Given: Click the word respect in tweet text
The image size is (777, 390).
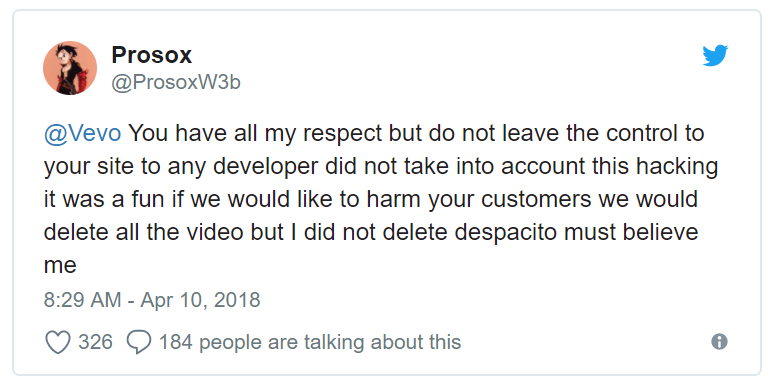Looking at the screenshot, I should [342, 134].
